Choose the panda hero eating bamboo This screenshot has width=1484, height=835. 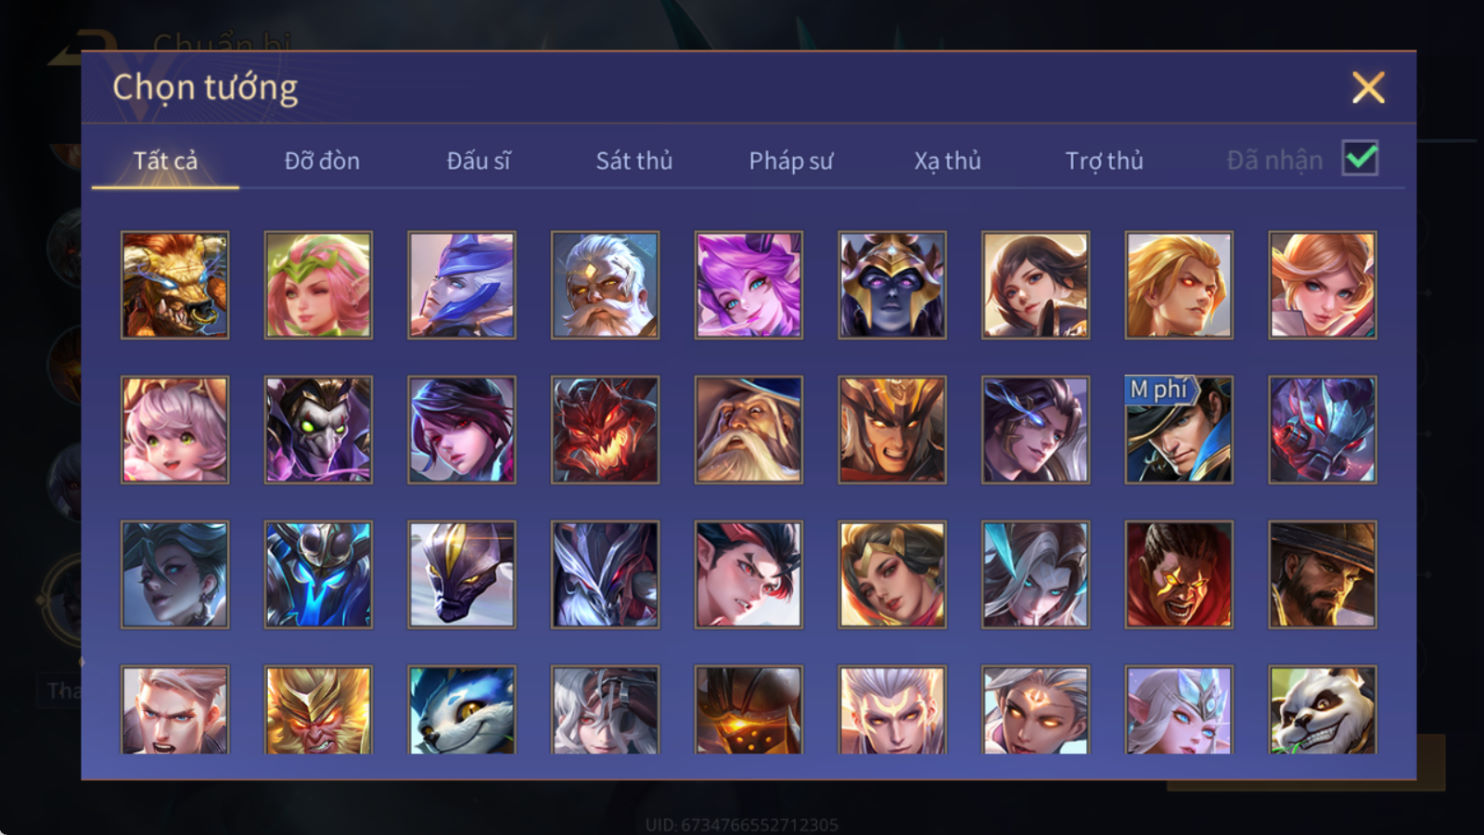click(1322, 710)
